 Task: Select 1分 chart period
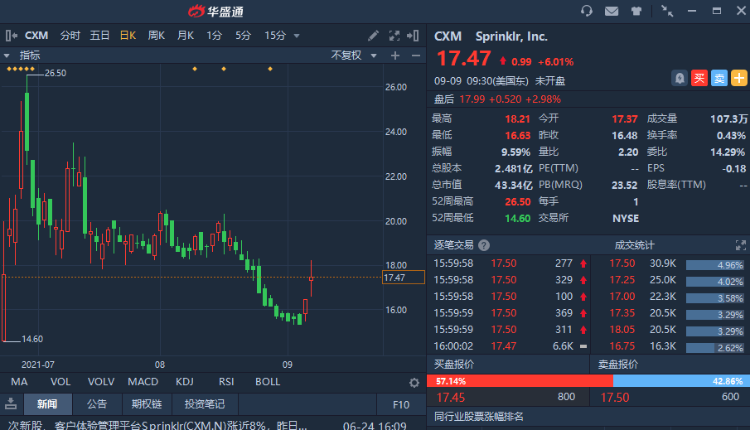click(214, 35)
